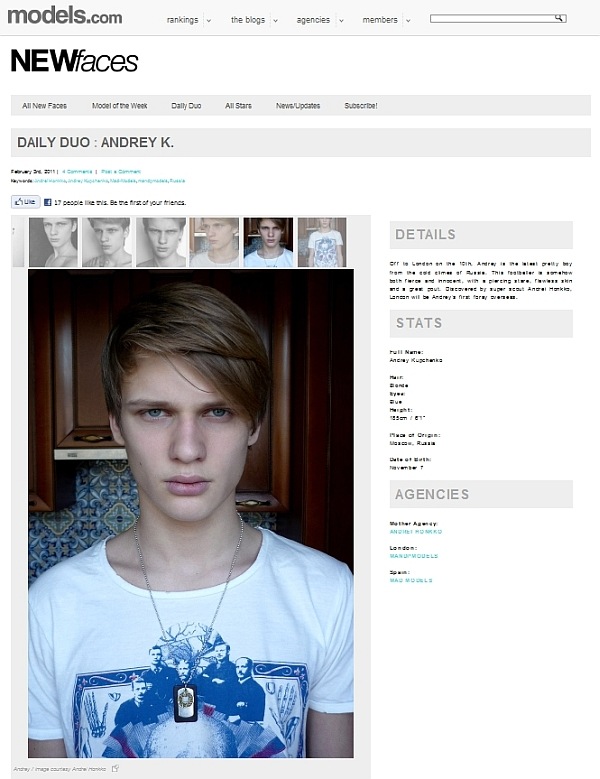
Task: Open the All Stars section
Action: click(238, 106)
